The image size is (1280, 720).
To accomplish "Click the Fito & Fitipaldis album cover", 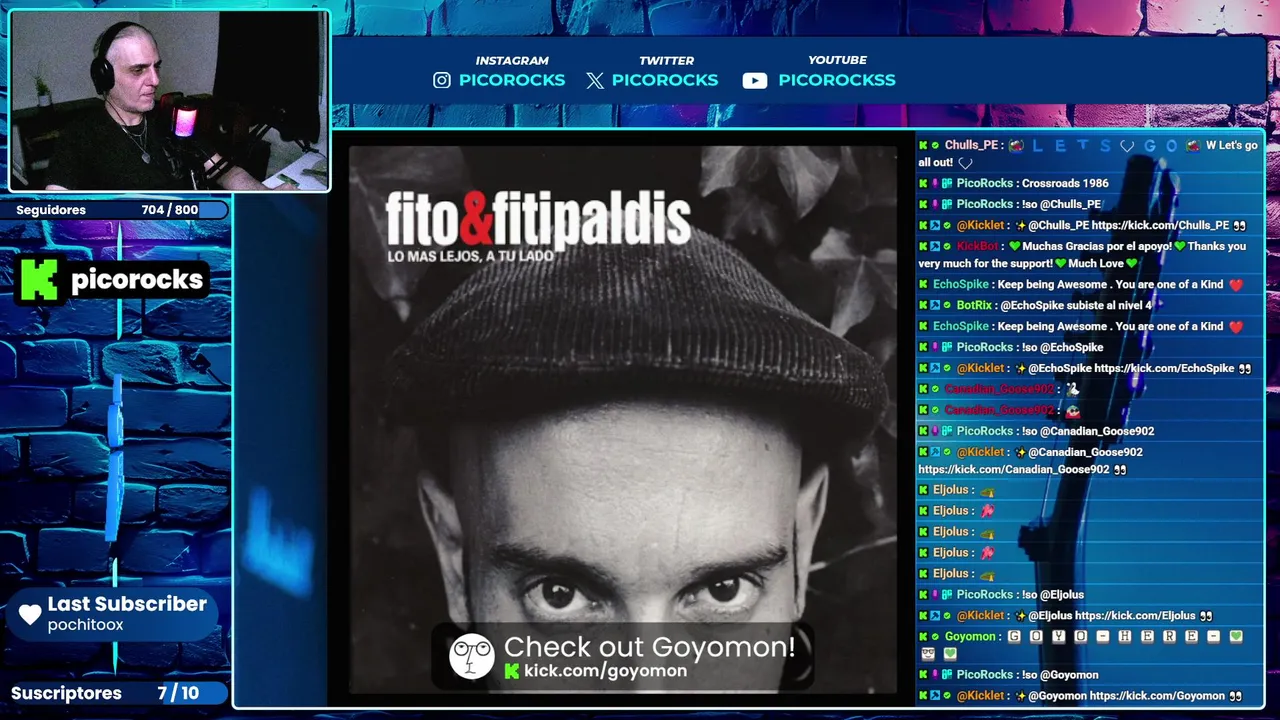I will tap(623, 419).
